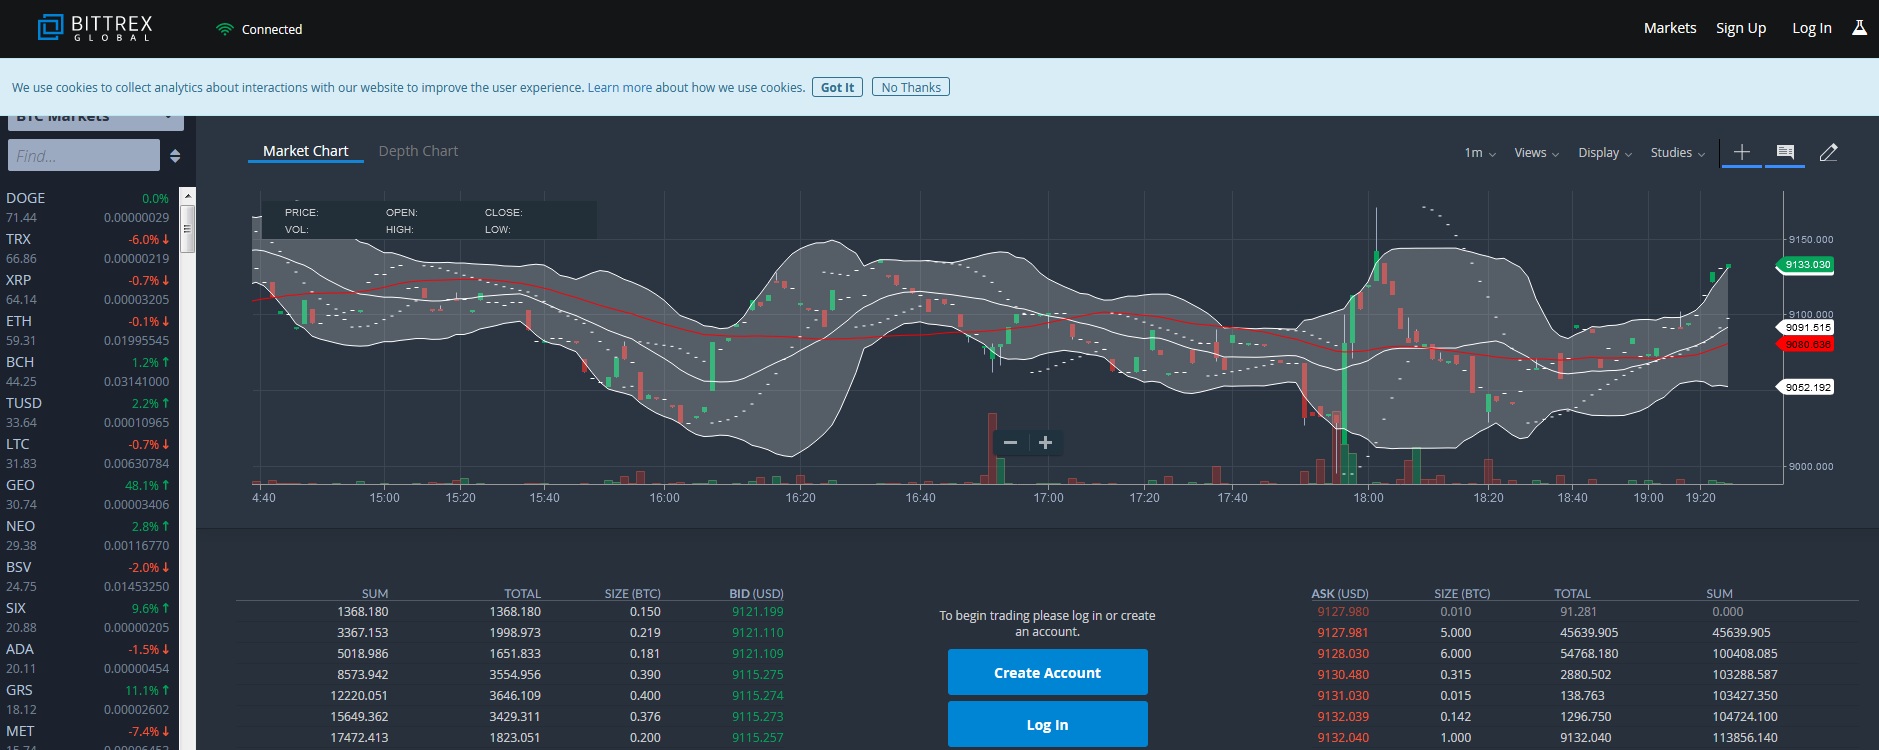Click Log In in the top navigation
Viewport: 1879px width, 750px height.
point(1812,28)
